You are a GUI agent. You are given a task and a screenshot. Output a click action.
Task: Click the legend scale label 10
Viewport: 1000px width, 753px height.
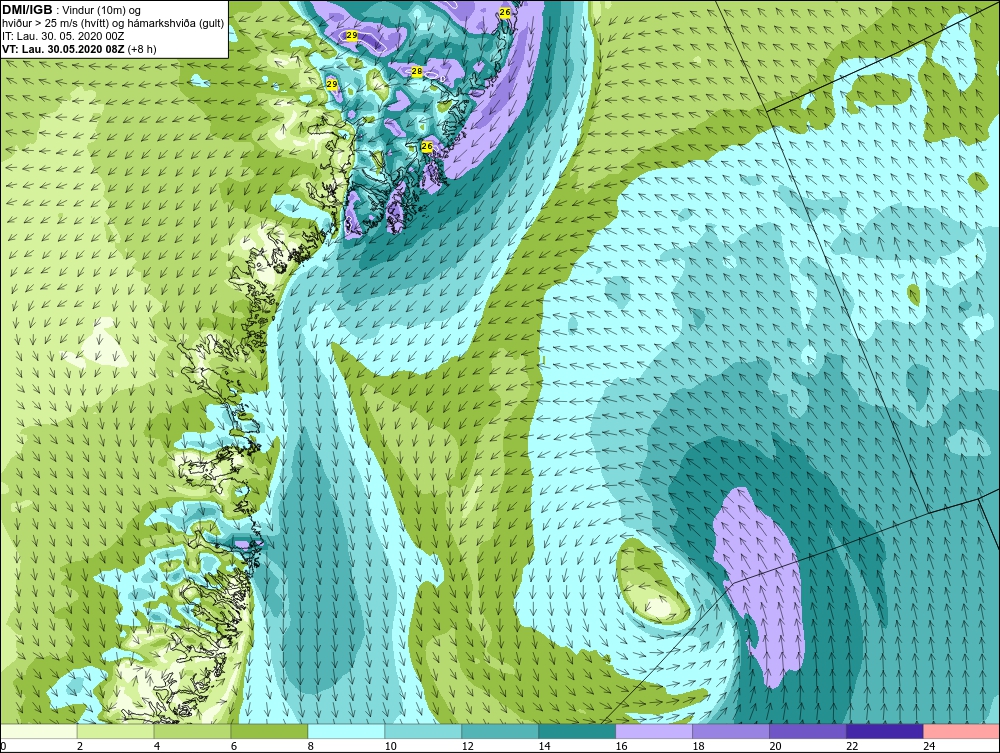click(x=390, y=746)
